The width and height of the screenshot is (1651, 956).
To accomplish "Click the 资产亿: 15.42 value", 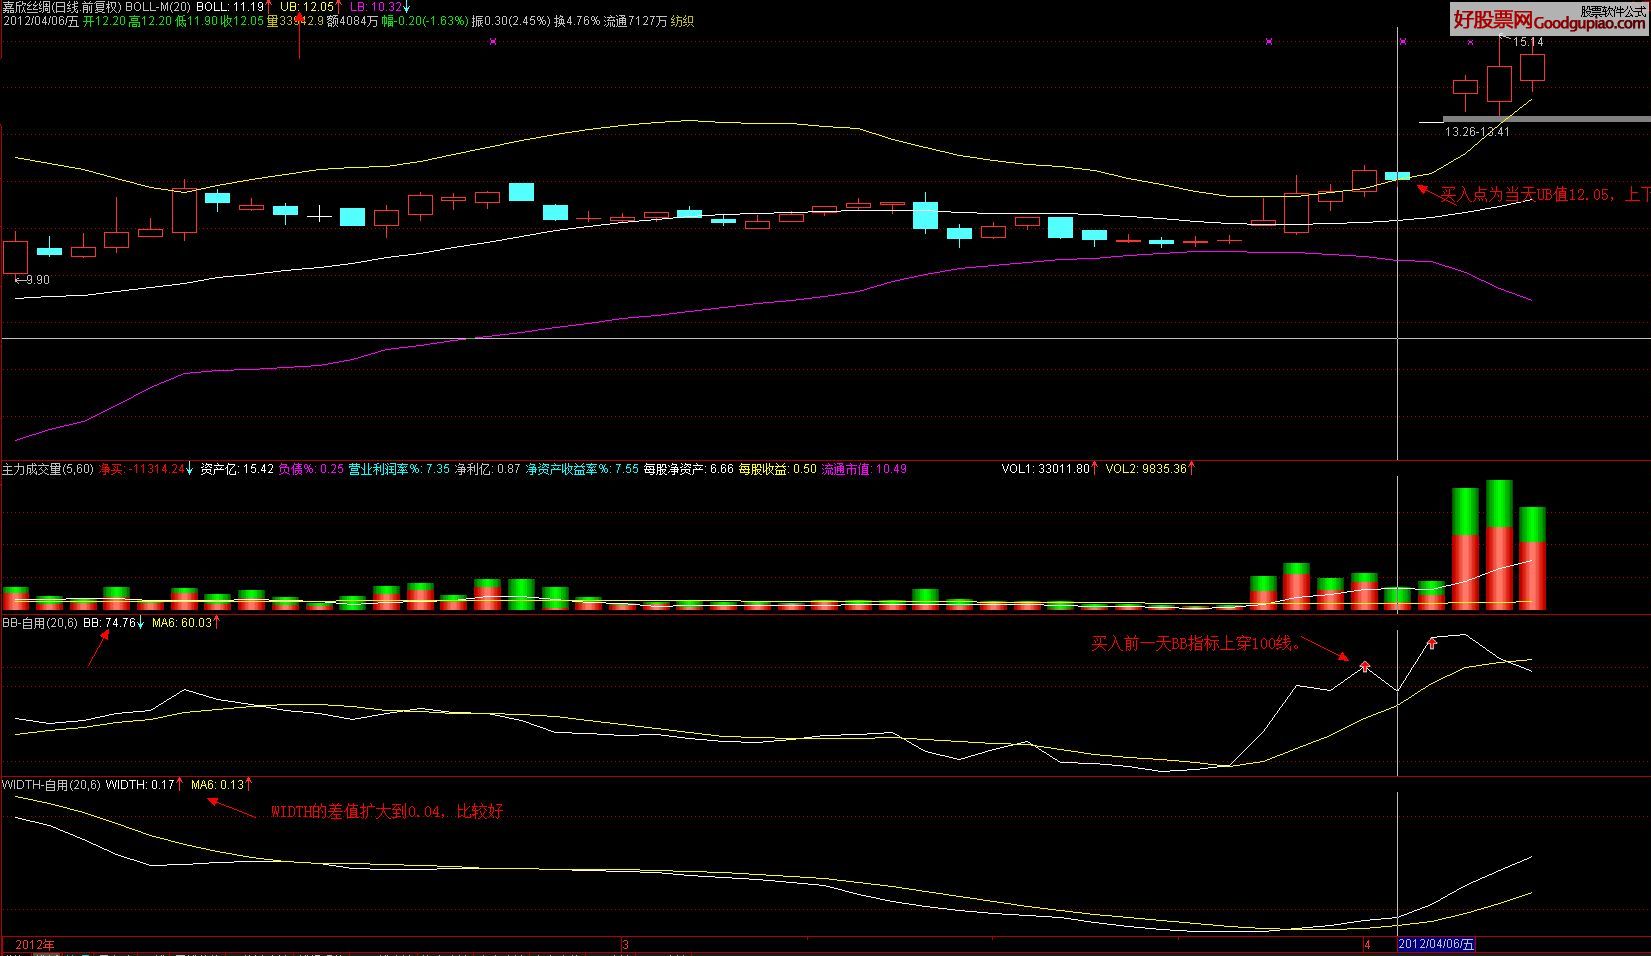I will [237, 468].
